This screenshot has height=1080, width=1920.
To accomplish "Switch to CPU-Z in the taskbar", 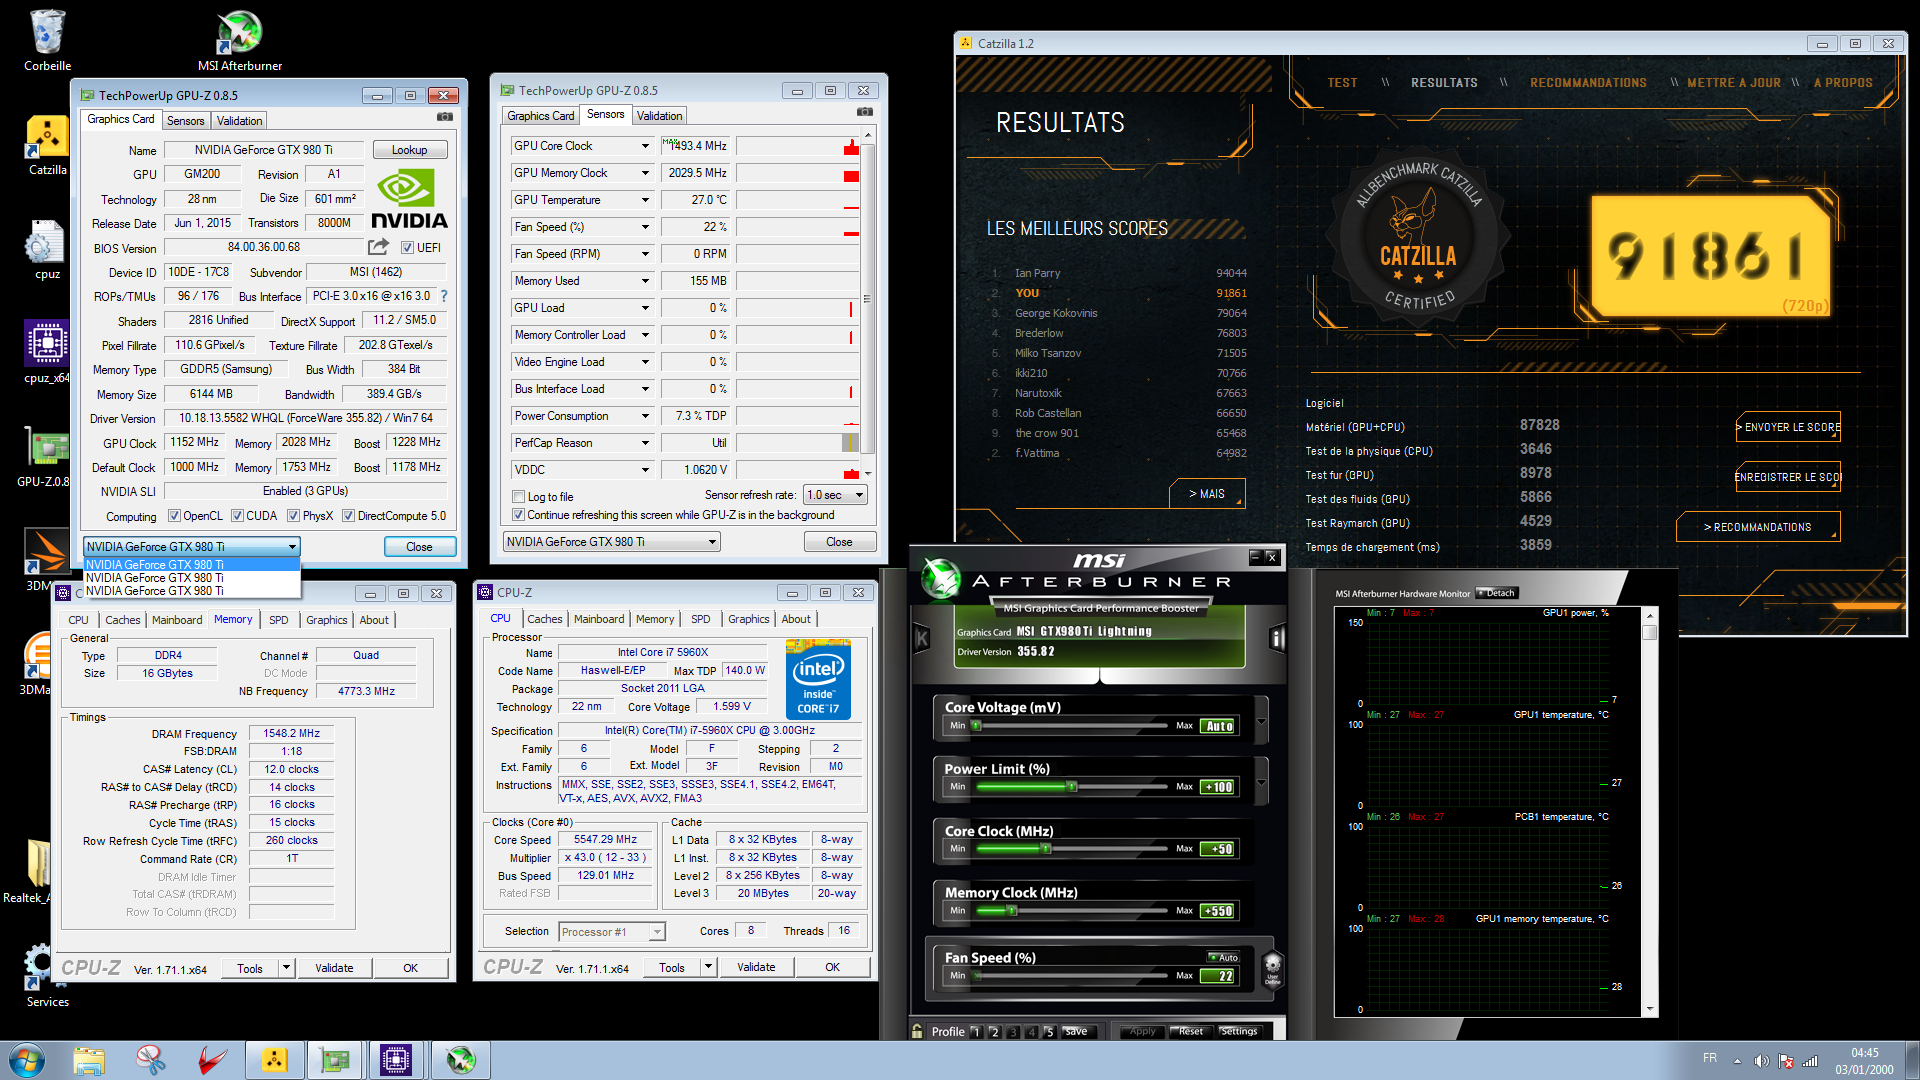I will (396, 1060).
